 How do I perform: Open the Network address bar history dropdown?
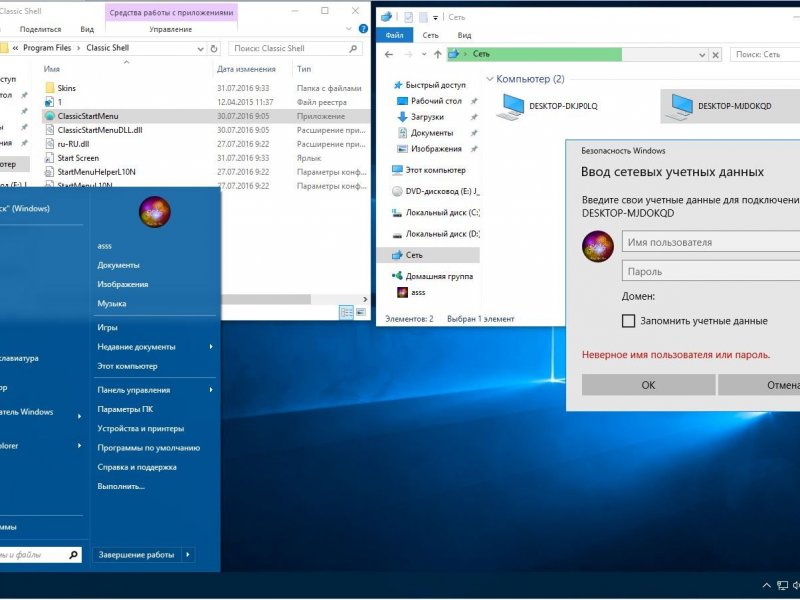(x=702, y=55)
